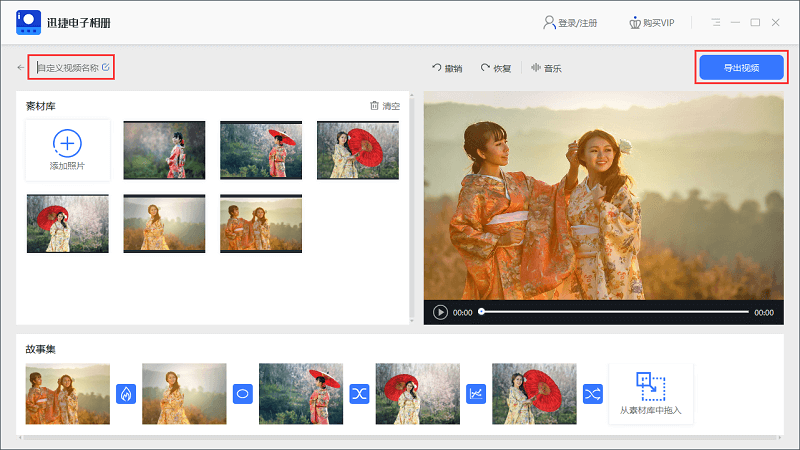Click the last shuffle transition icon in storyboard
The height and width of the screenshot is (450, 800).
point(593,394)
